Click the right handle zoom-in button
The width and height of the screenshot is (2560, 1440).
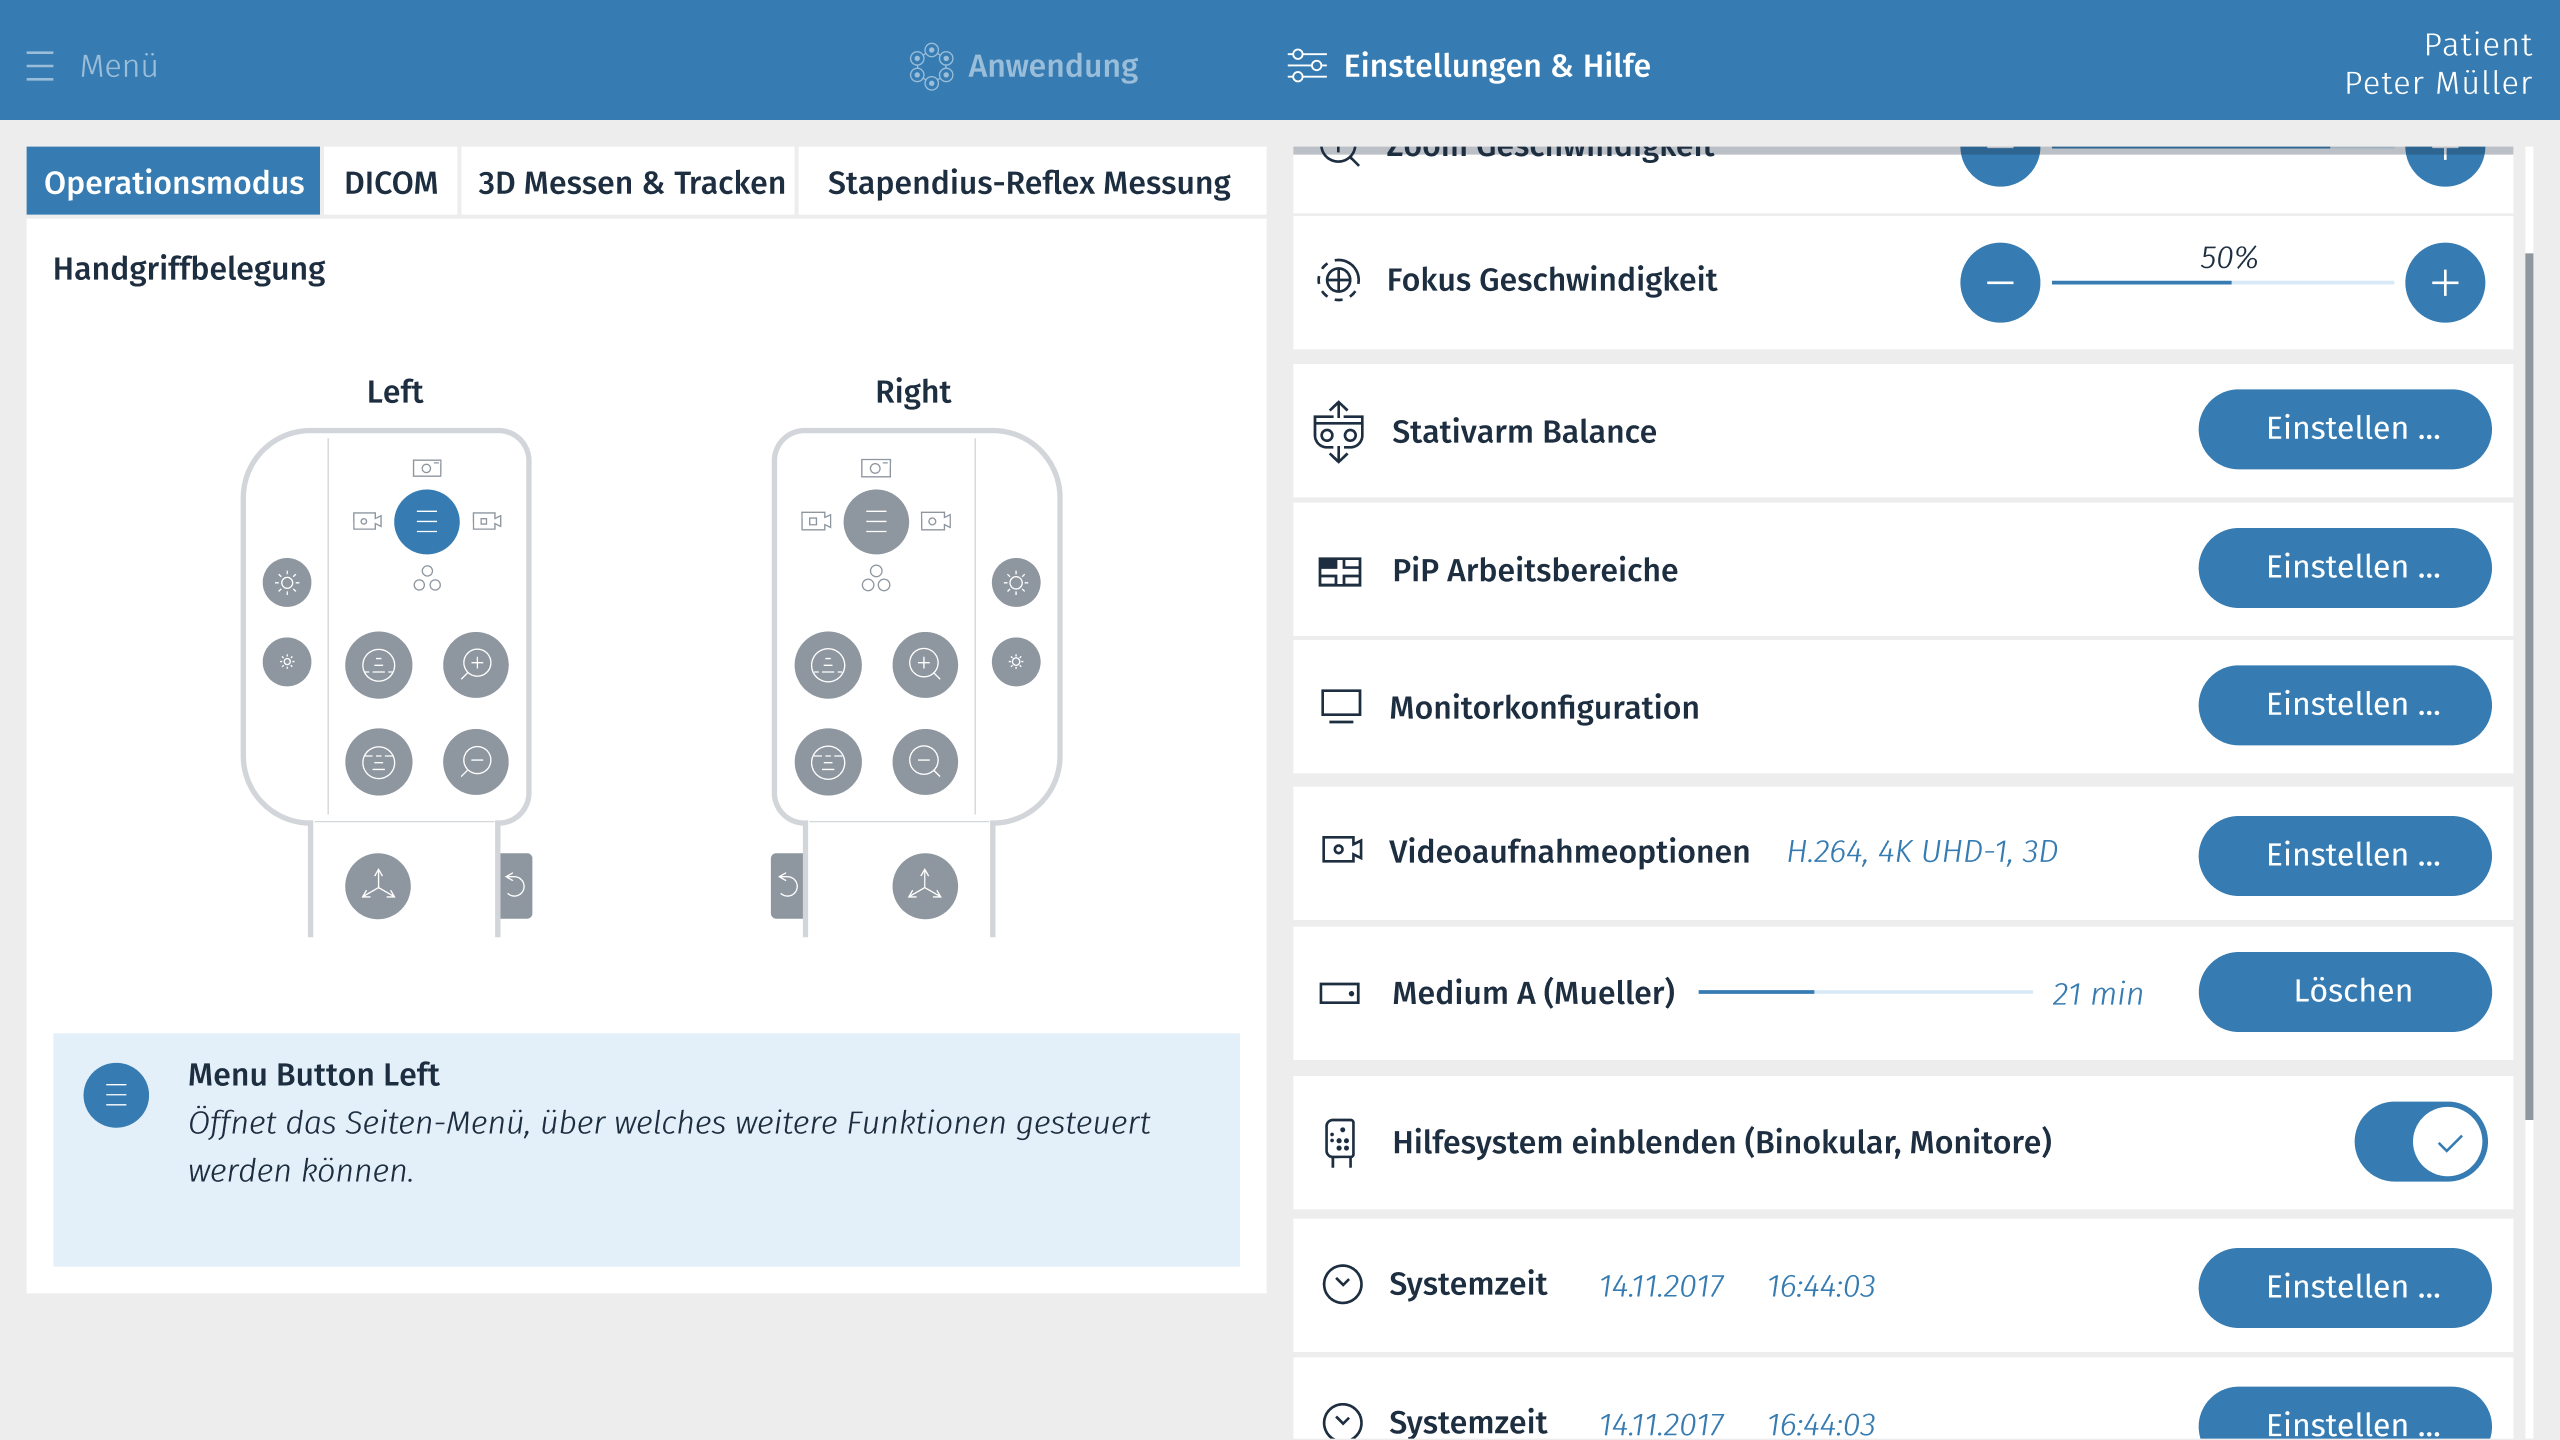click(x=925, y=664)
